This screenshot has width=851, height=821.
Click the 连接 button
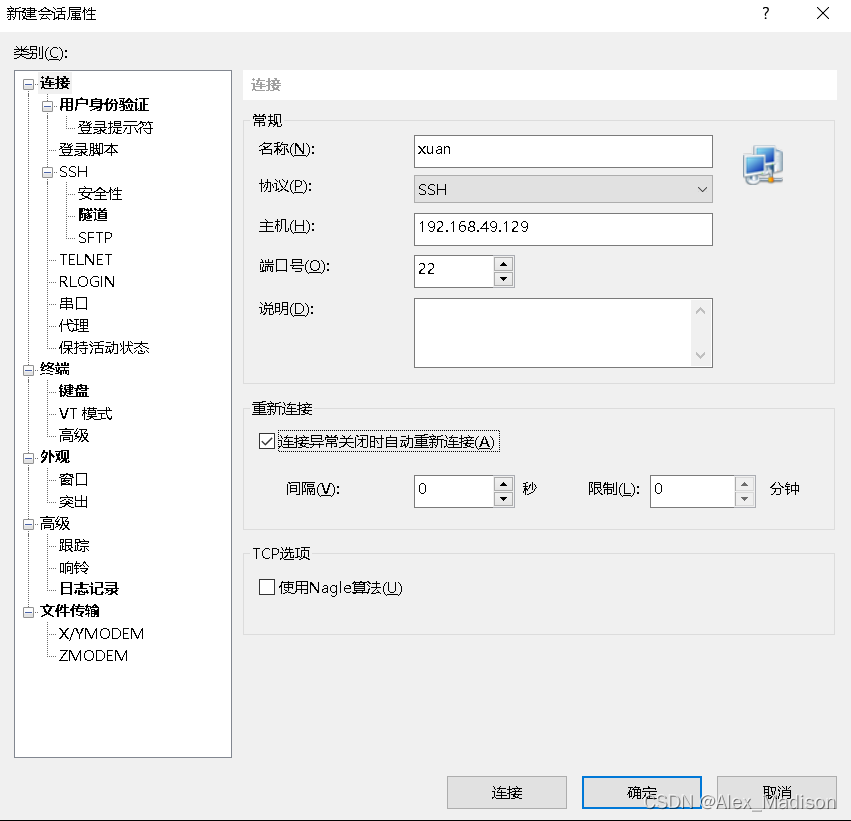(x=506, y=792)
